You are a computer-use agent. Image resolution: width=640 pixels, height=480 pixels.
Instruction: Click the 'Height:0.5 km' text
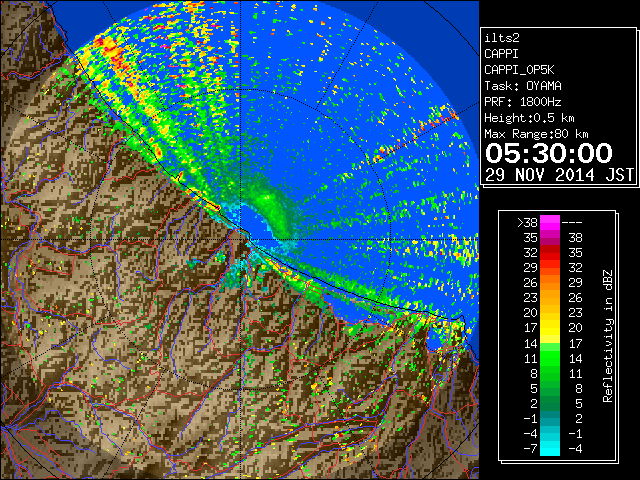tap(529, 118)
